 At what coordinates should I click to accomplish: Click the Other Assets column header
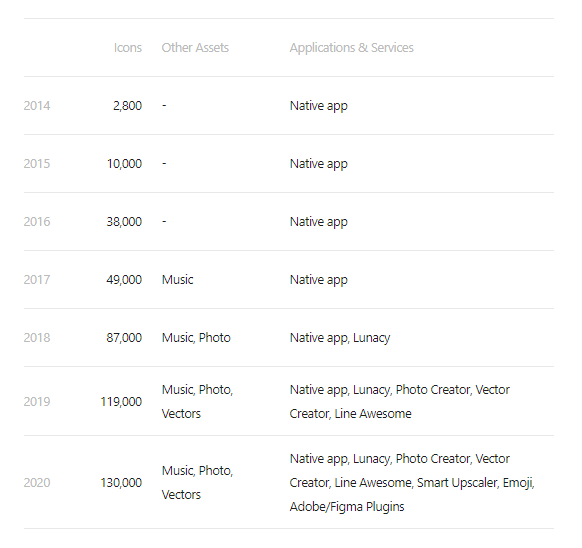point(195,48)
